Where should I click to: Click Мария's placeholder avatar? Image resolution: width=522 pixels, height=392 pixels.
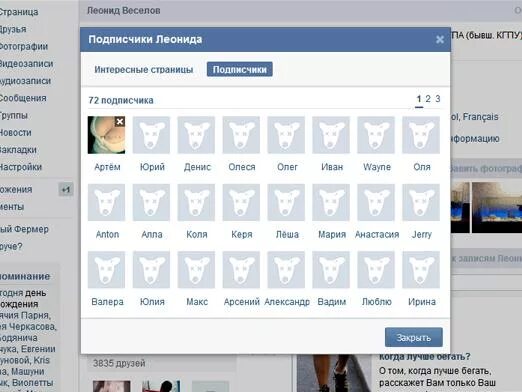331,203
